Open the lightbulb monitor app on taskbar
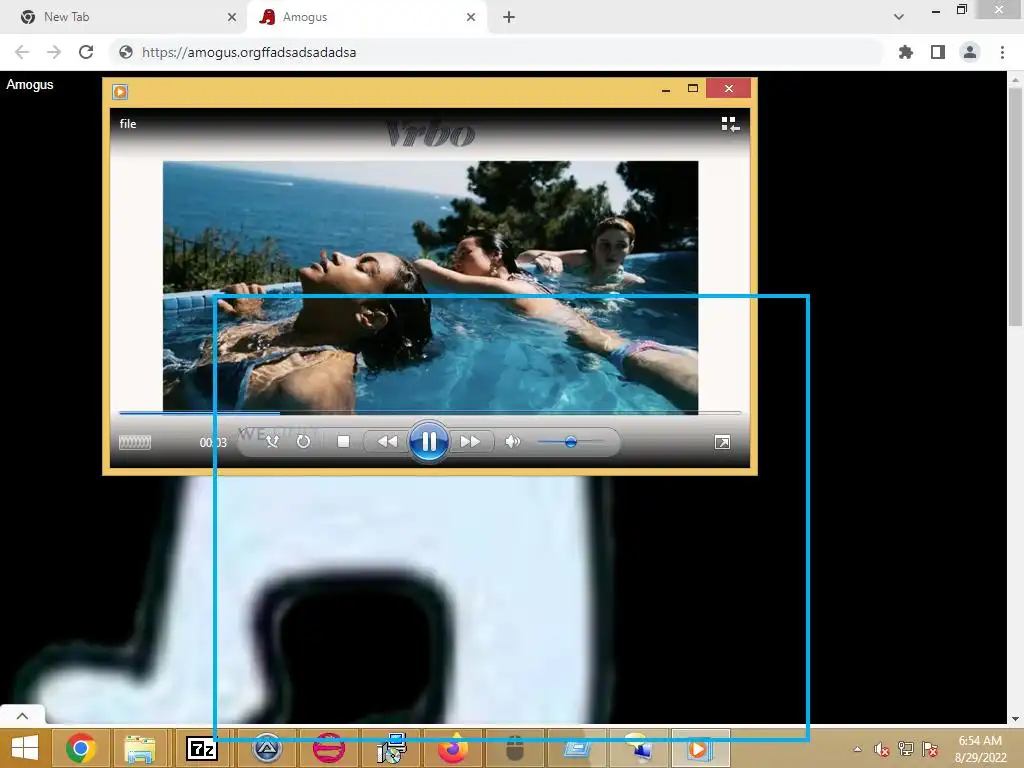The width and height of the screenshot is (1024, 768). 639,748
